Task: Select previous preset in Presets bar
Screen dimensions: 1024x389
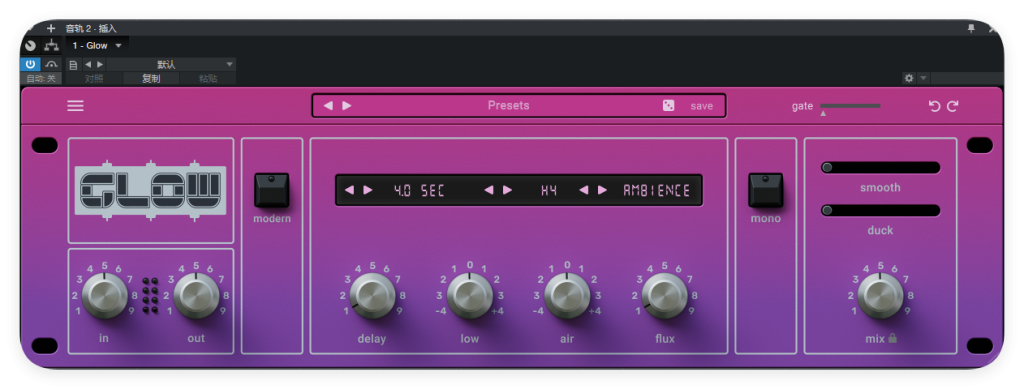Action: tap(328, 106)
